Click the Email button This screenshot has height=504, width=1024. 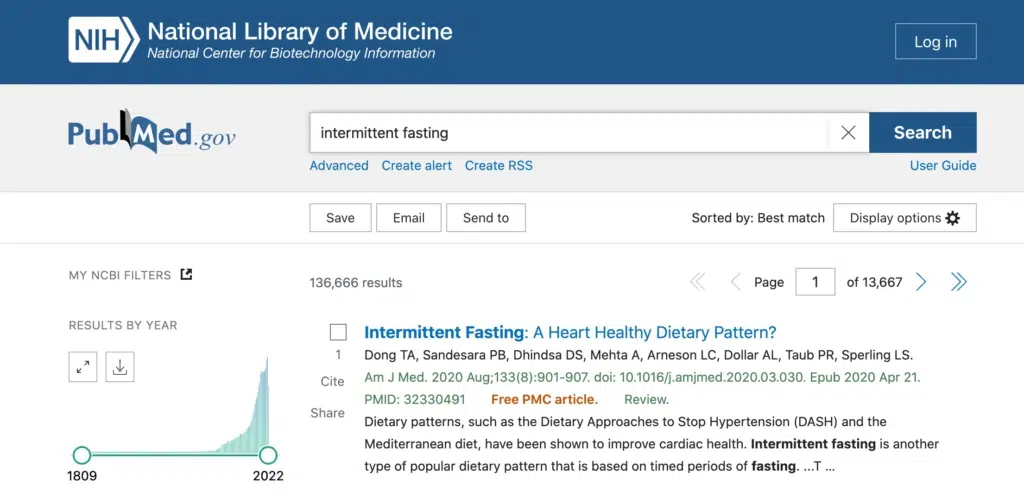[x=408, y=218]
